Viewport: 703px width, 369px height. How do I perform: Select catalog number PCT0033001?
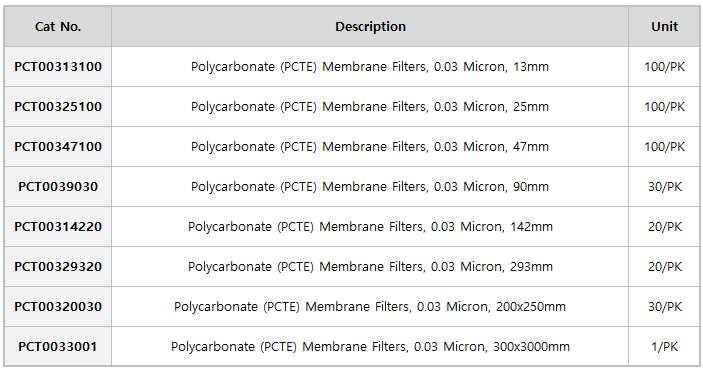(58, 347)
